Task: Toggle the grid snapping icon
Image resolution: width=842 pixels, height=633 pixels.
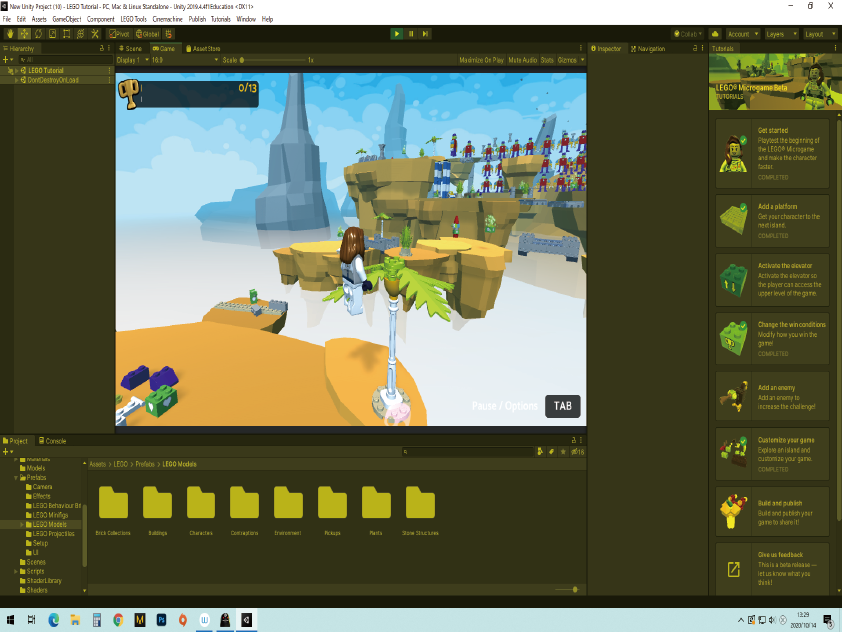Action: tap(169, 34)
